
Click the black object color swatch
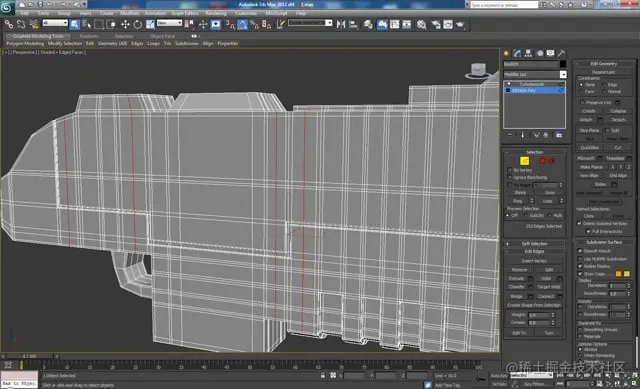tap(563, 64)
